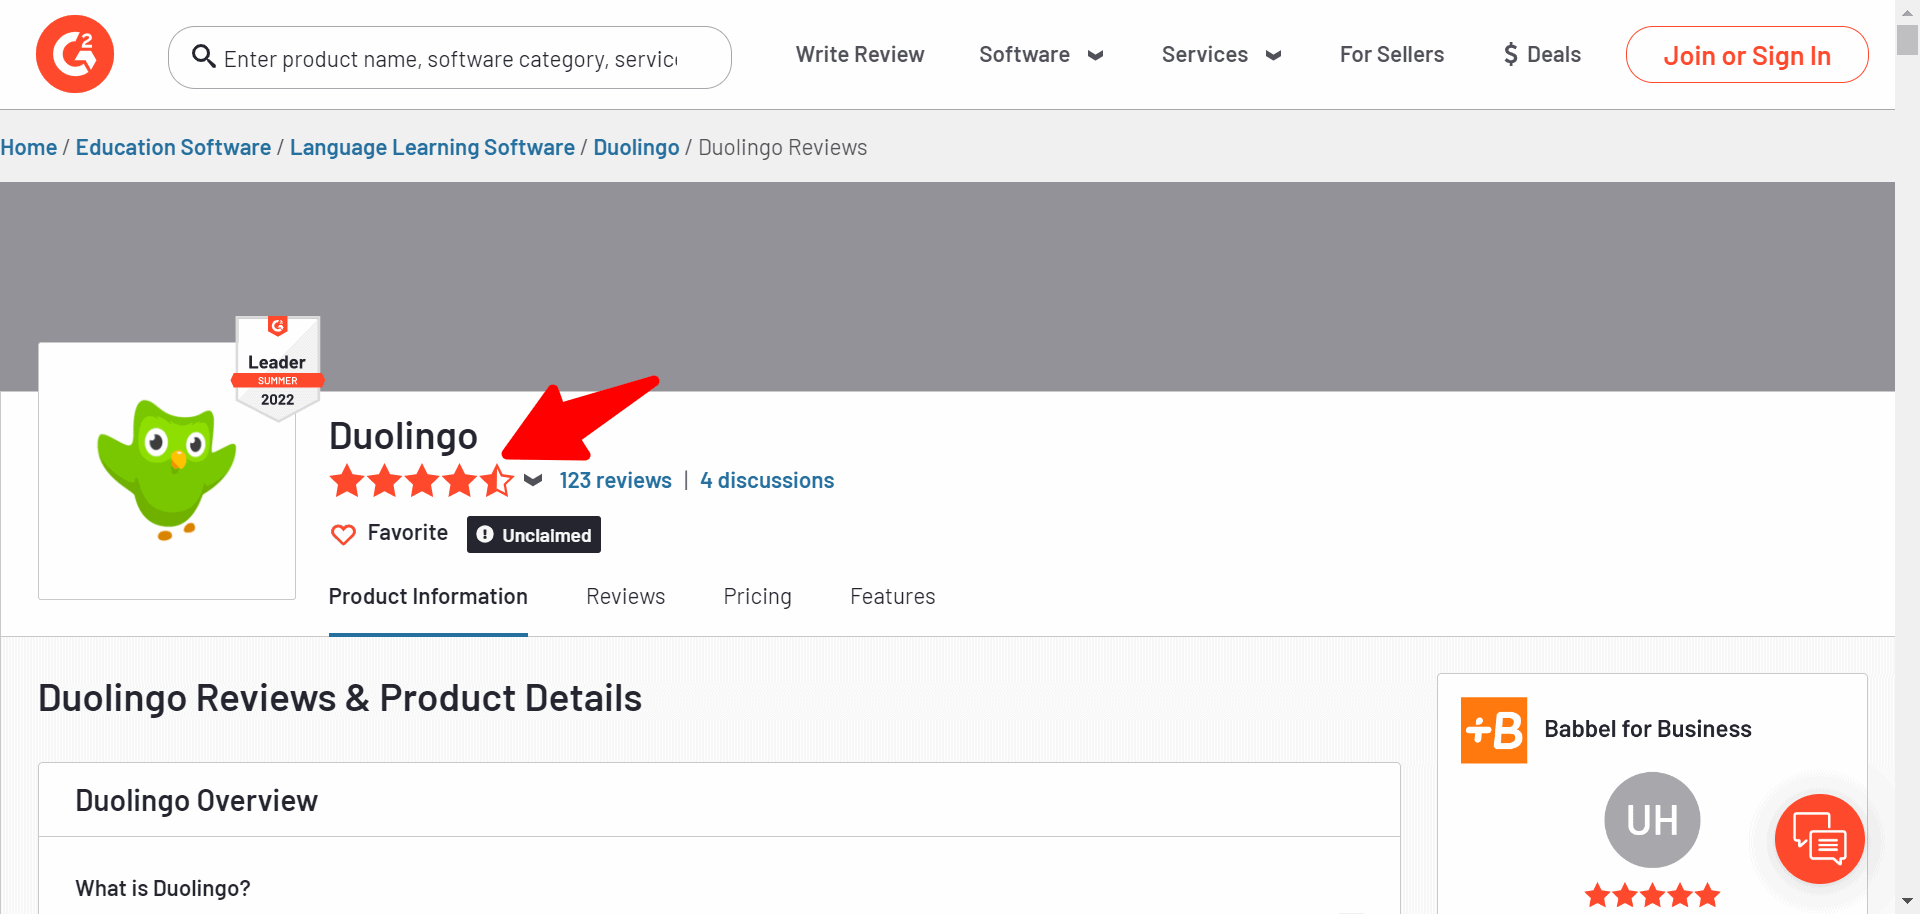Click the Babbel for Business logo
The image size is (1920, 914).
(x=1493, y=730)
